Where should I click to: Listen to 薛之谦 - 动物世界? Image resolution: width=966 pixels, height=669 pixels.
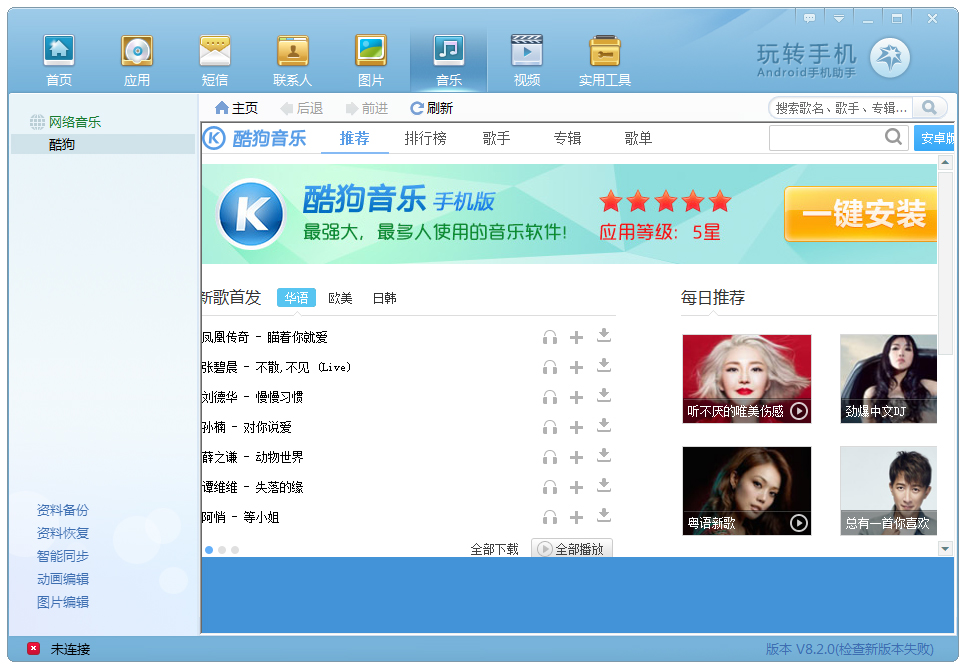pyautogui.click(x=550, y=457)
